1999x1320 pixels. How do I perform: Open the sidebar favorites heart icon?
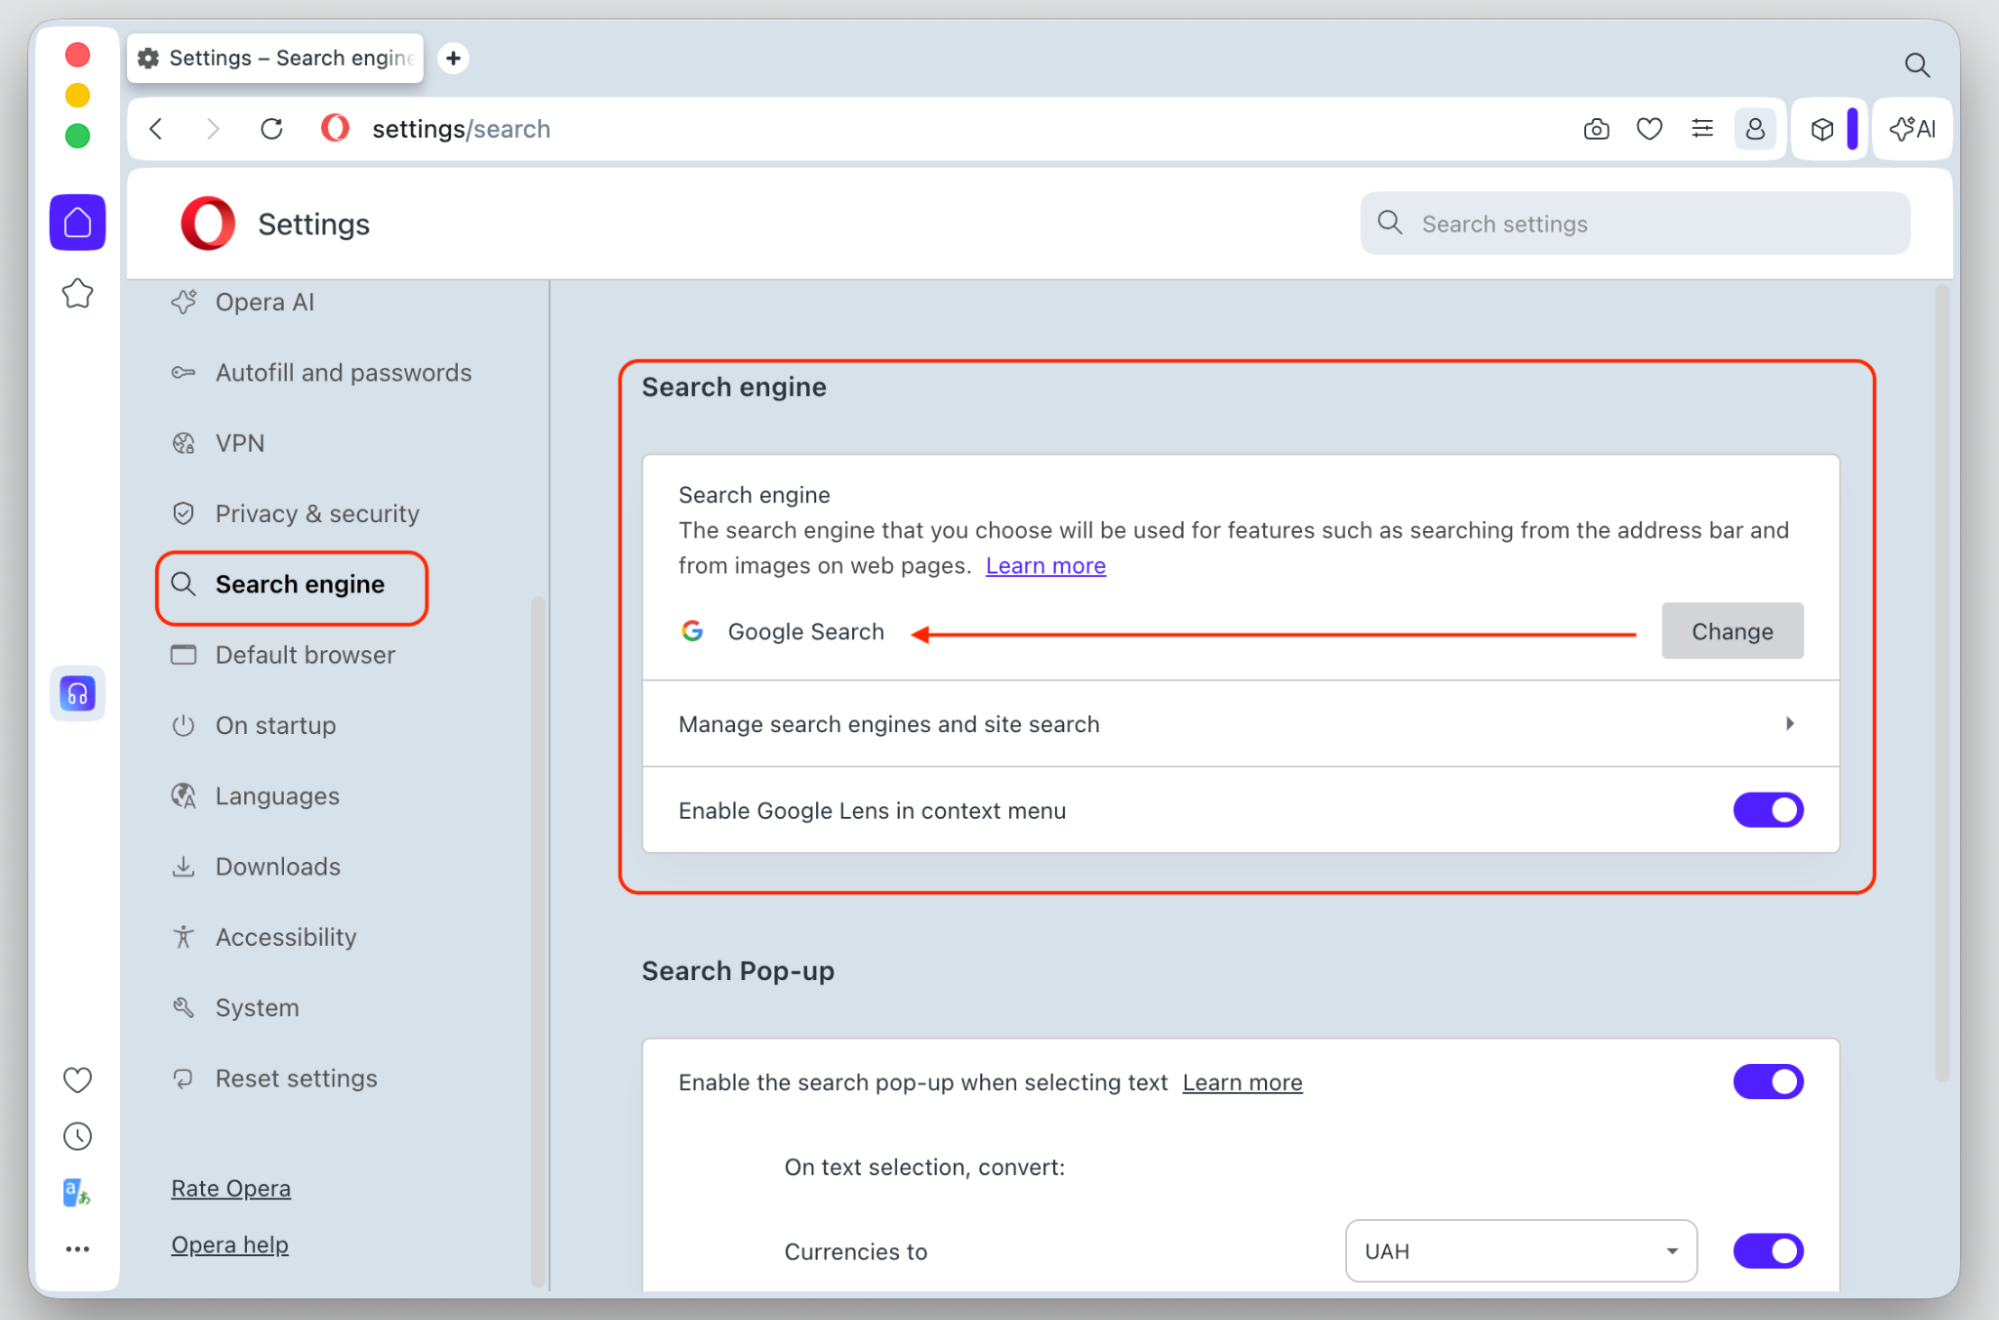coord(78,1080)
